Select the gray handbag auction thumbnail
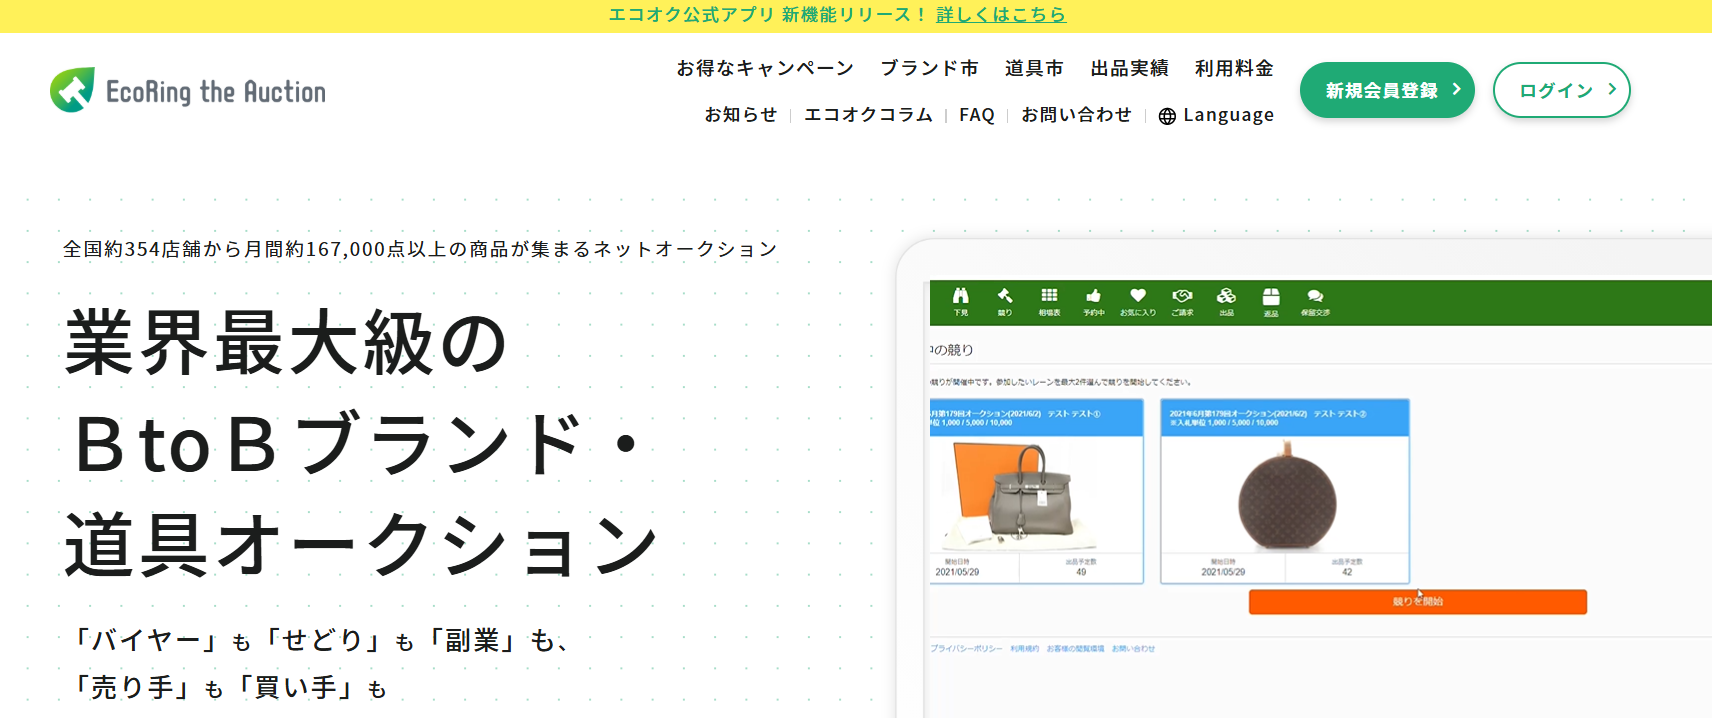 1020,494
